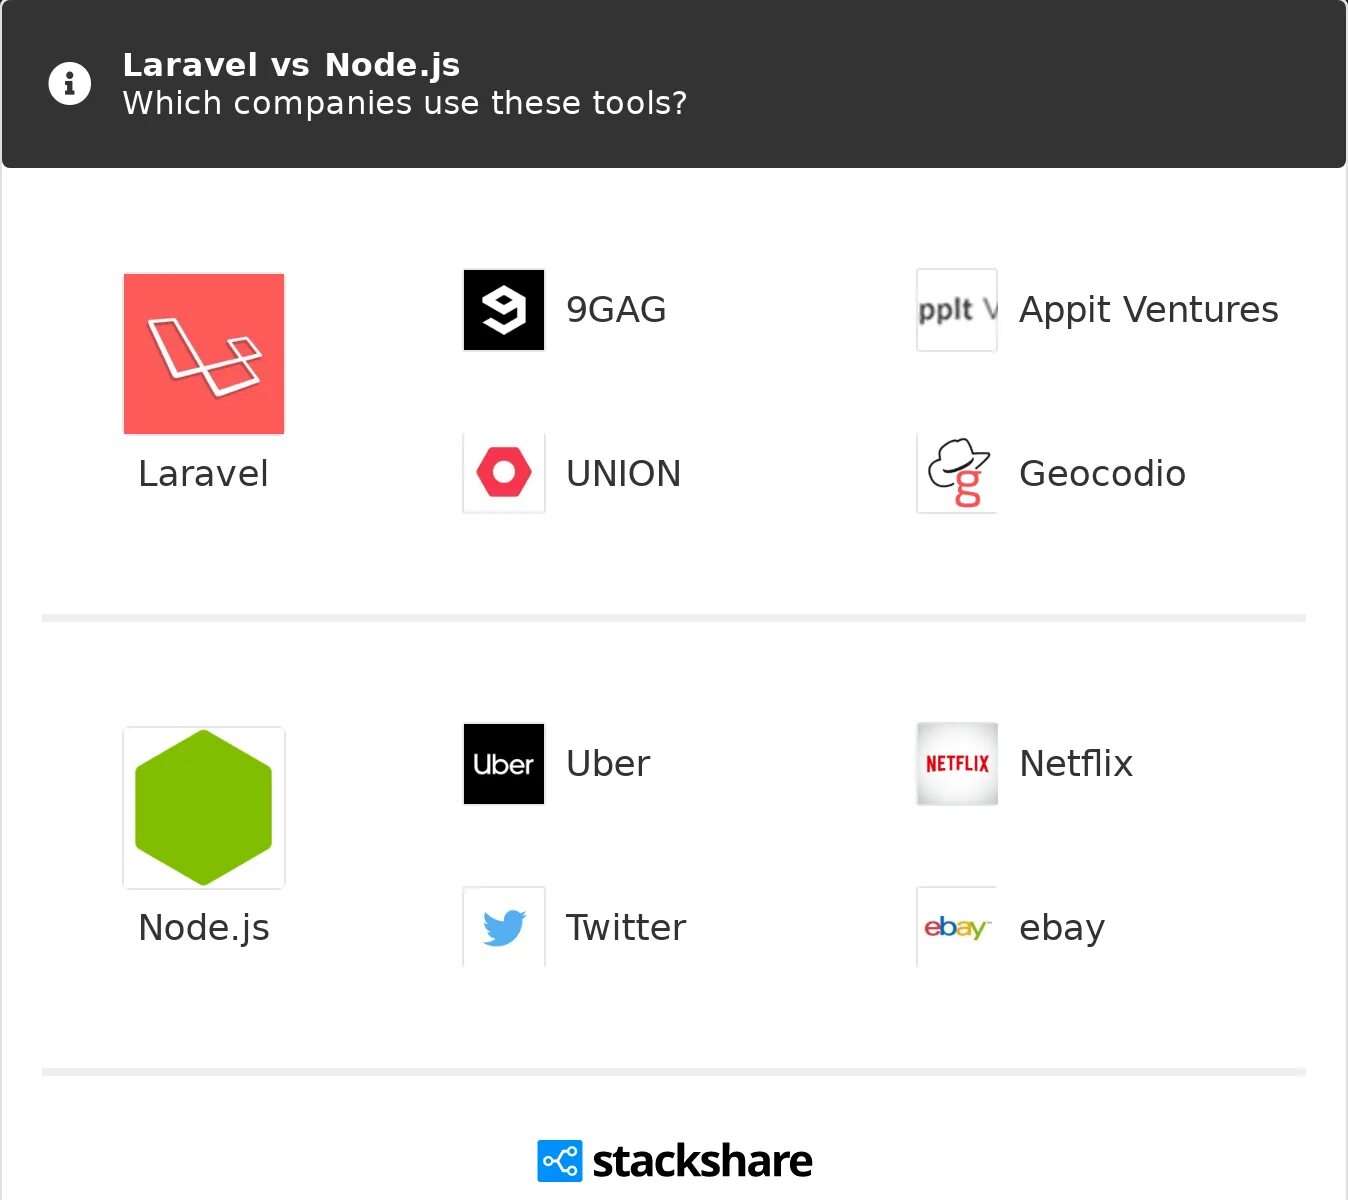Click the stackshare share icon at bottom
This screenshot has height=1200, width=1348.
(560, 1161)
